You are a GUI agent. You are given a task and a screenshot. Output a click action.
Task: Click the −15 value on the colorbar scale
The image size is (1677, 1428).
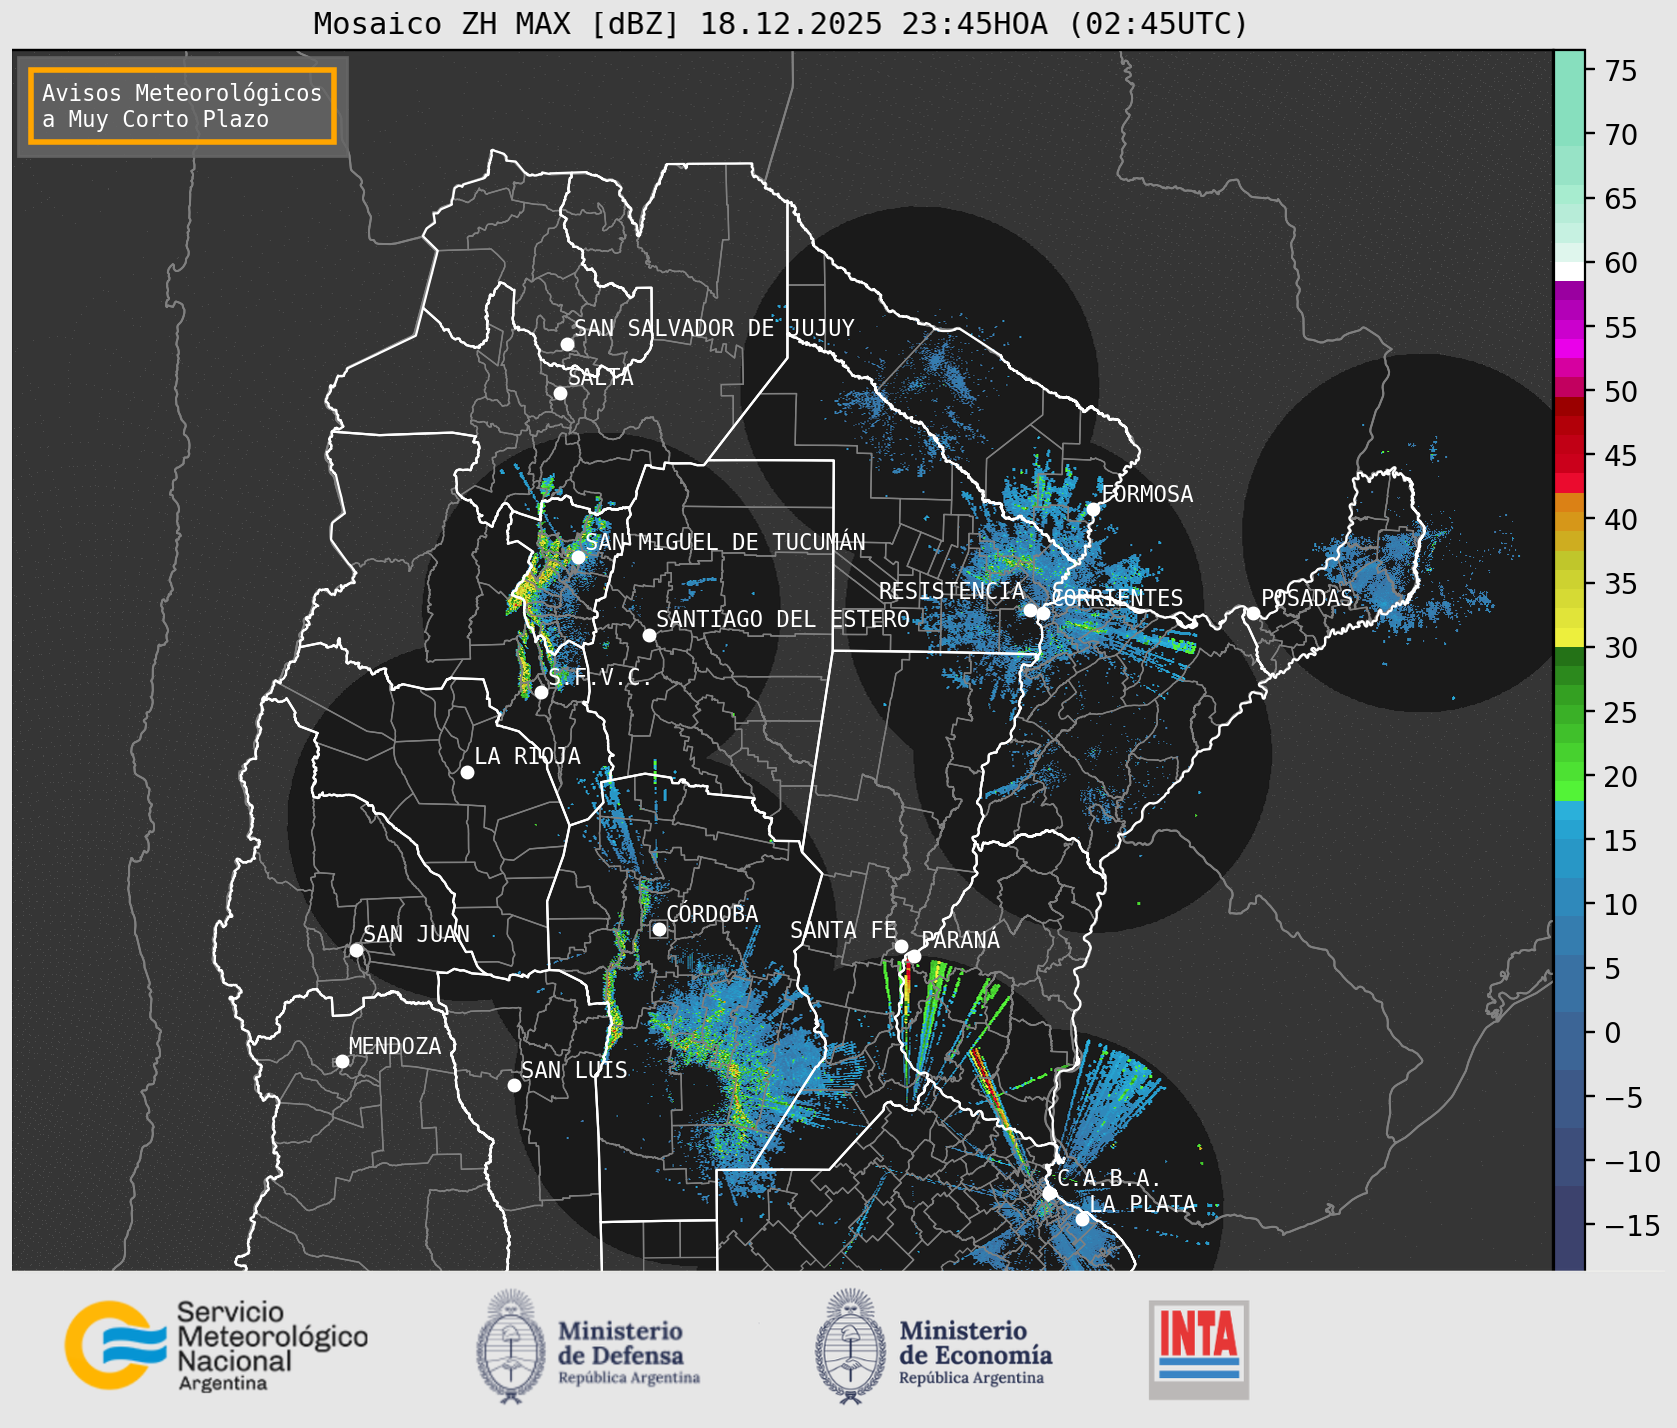(x=1631, y=1225)
